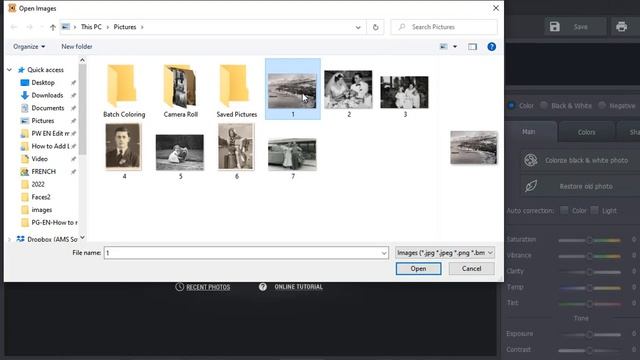Adjust the Exposure slider

click(x=589, y=334)
